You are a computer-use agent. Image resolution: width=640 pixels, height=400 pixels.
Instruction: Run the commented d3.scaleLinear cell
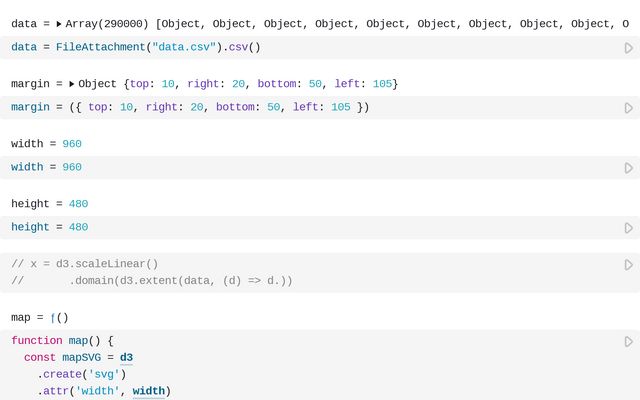628,265
